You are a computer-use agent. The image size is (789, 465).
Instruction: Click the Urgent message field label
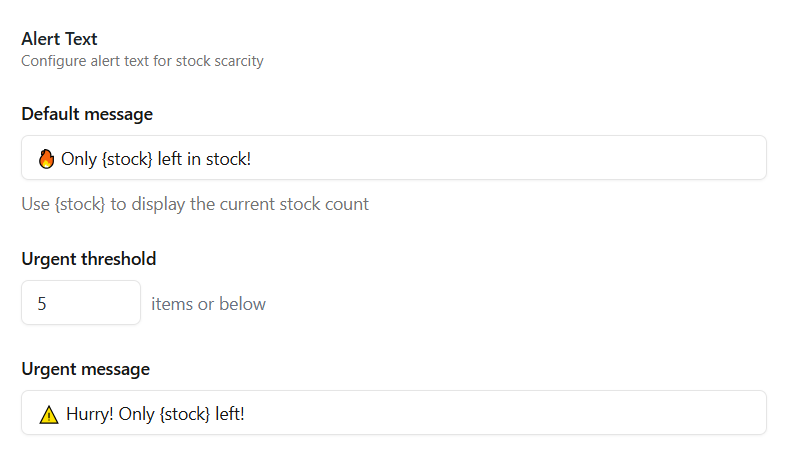point(86,369)
